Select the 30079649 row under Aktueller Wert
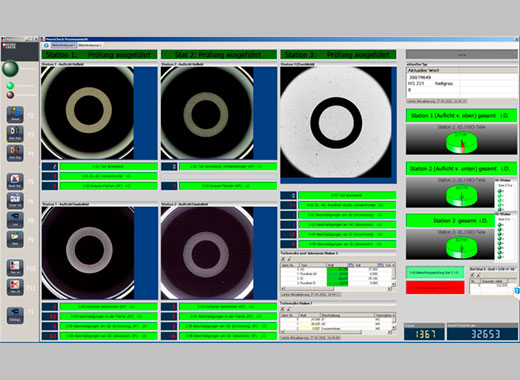The image size is (520, 380). (462, 77)
